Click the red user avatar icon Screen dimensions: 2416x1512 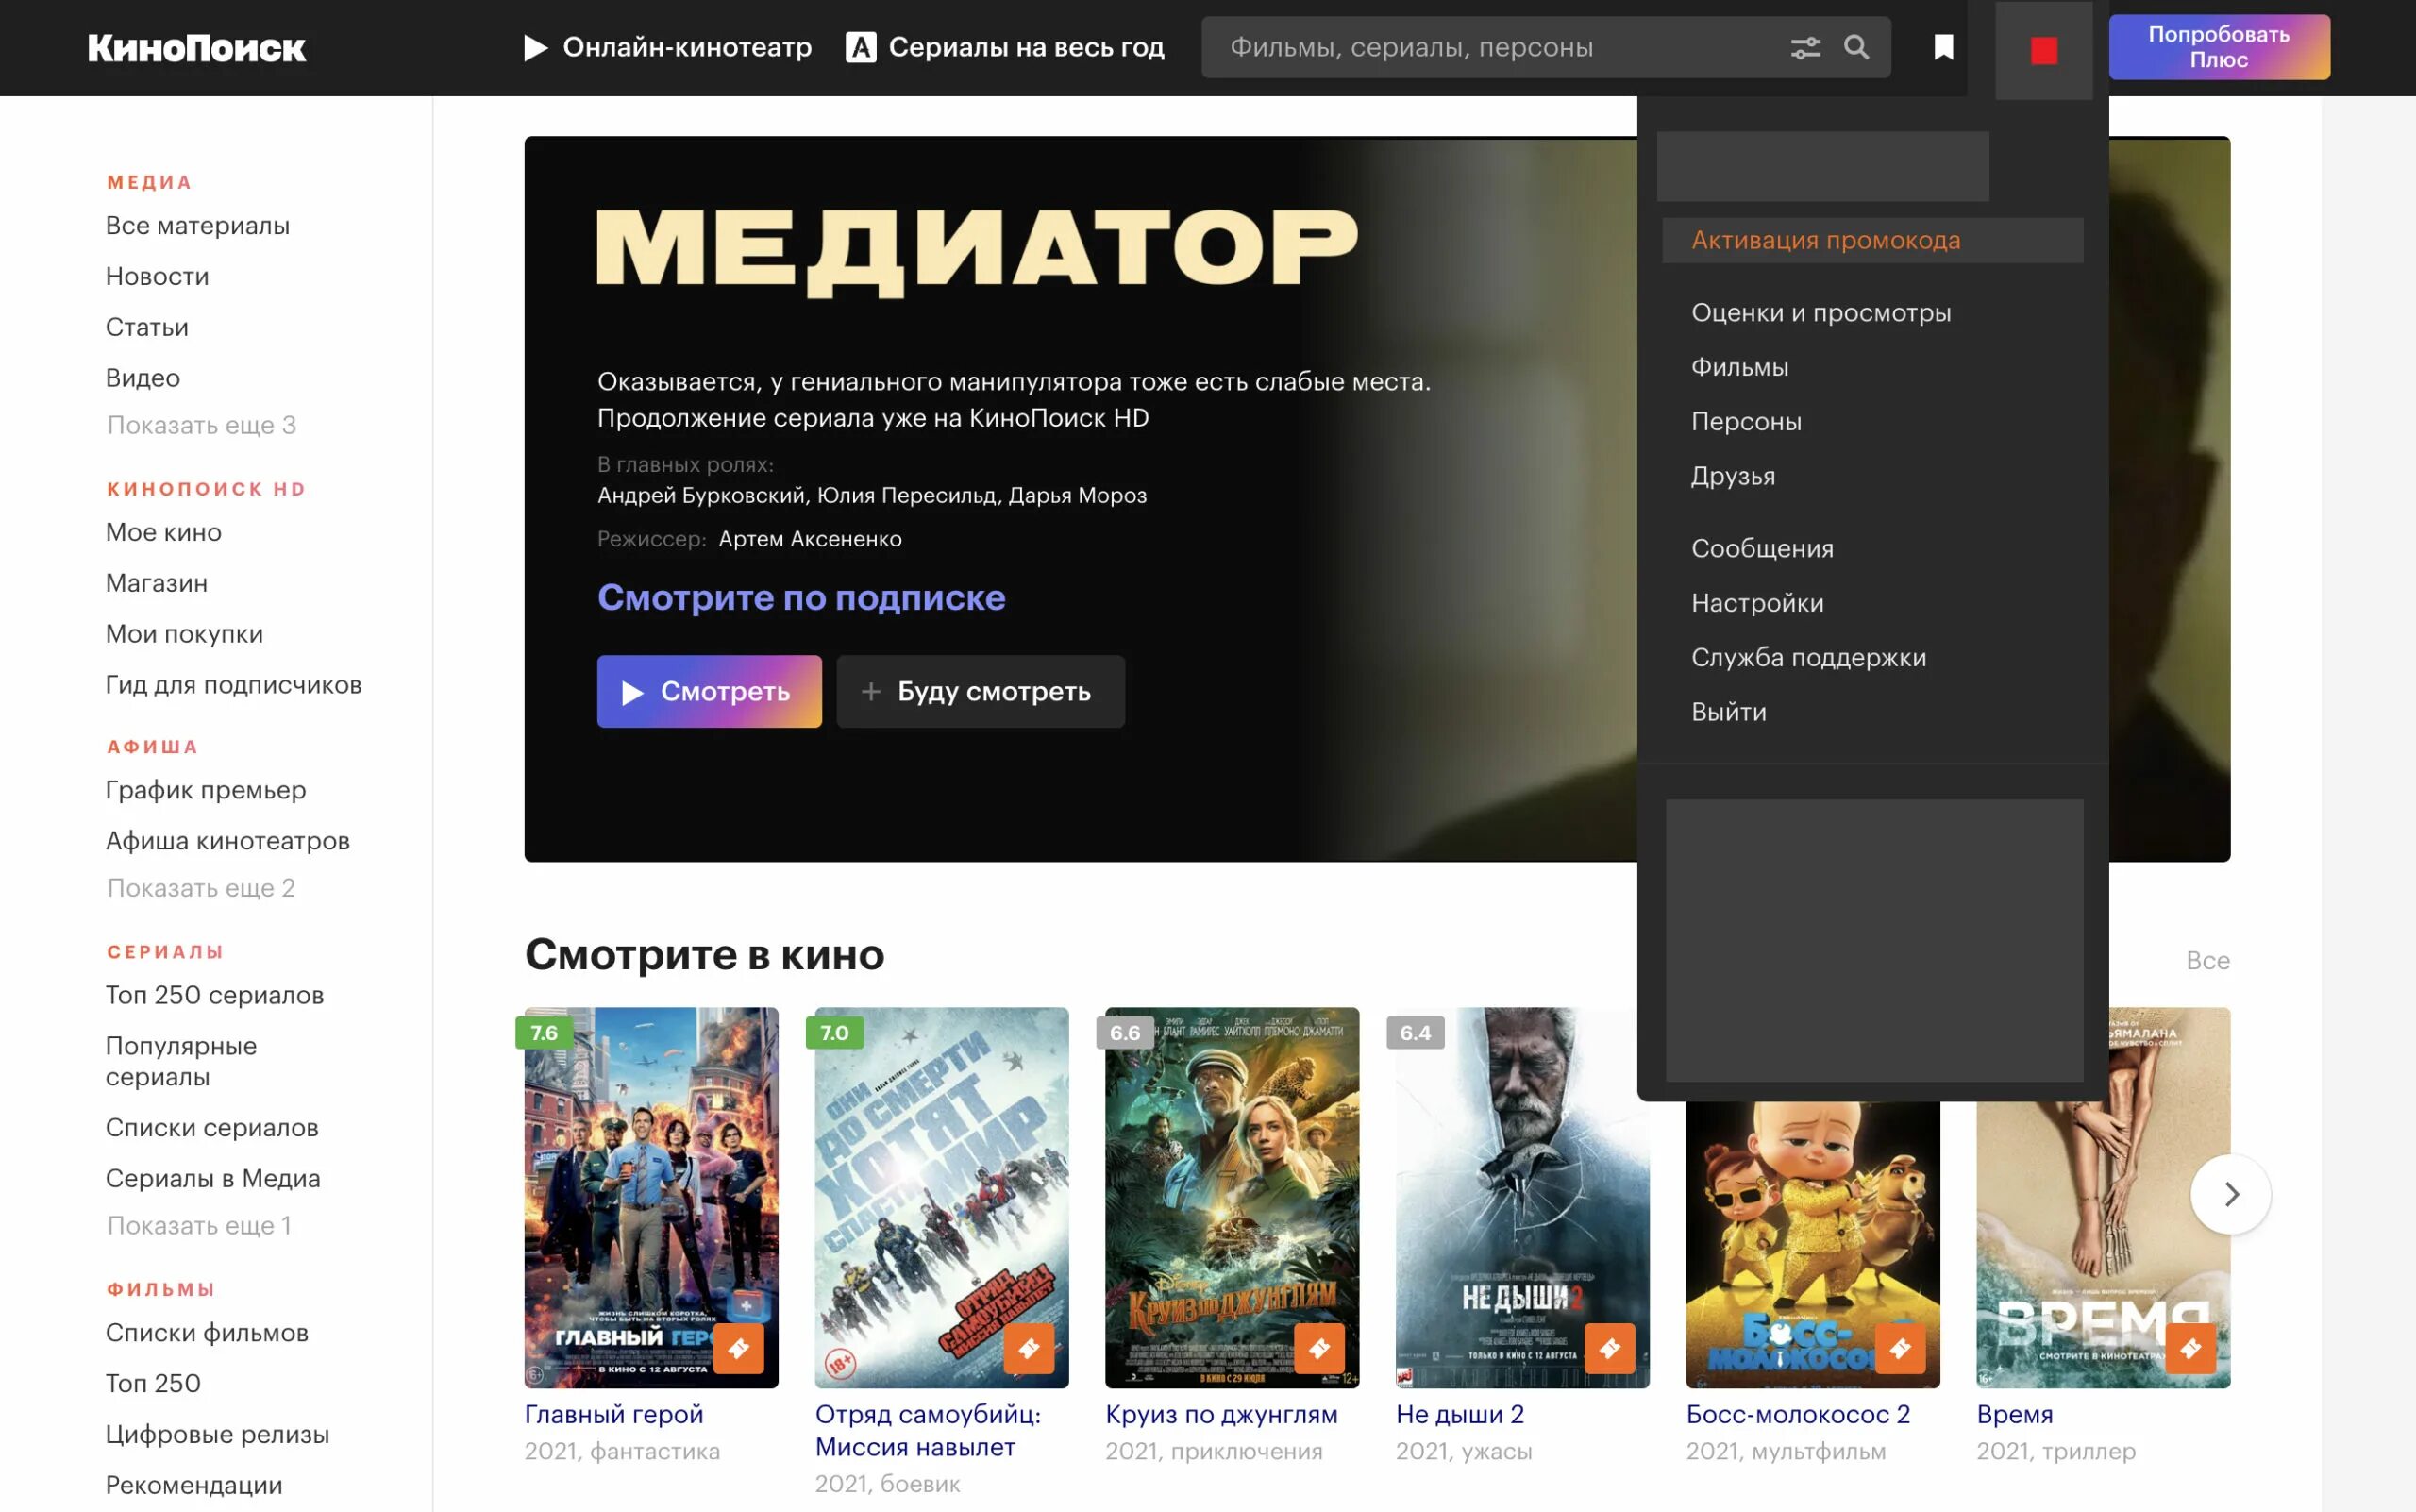[2043, 50]
